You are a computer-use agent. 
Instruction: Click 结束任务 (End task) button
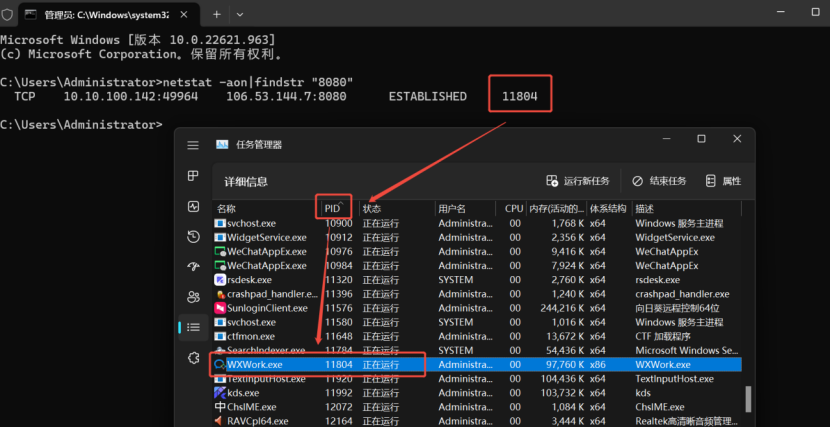point(659,181)
